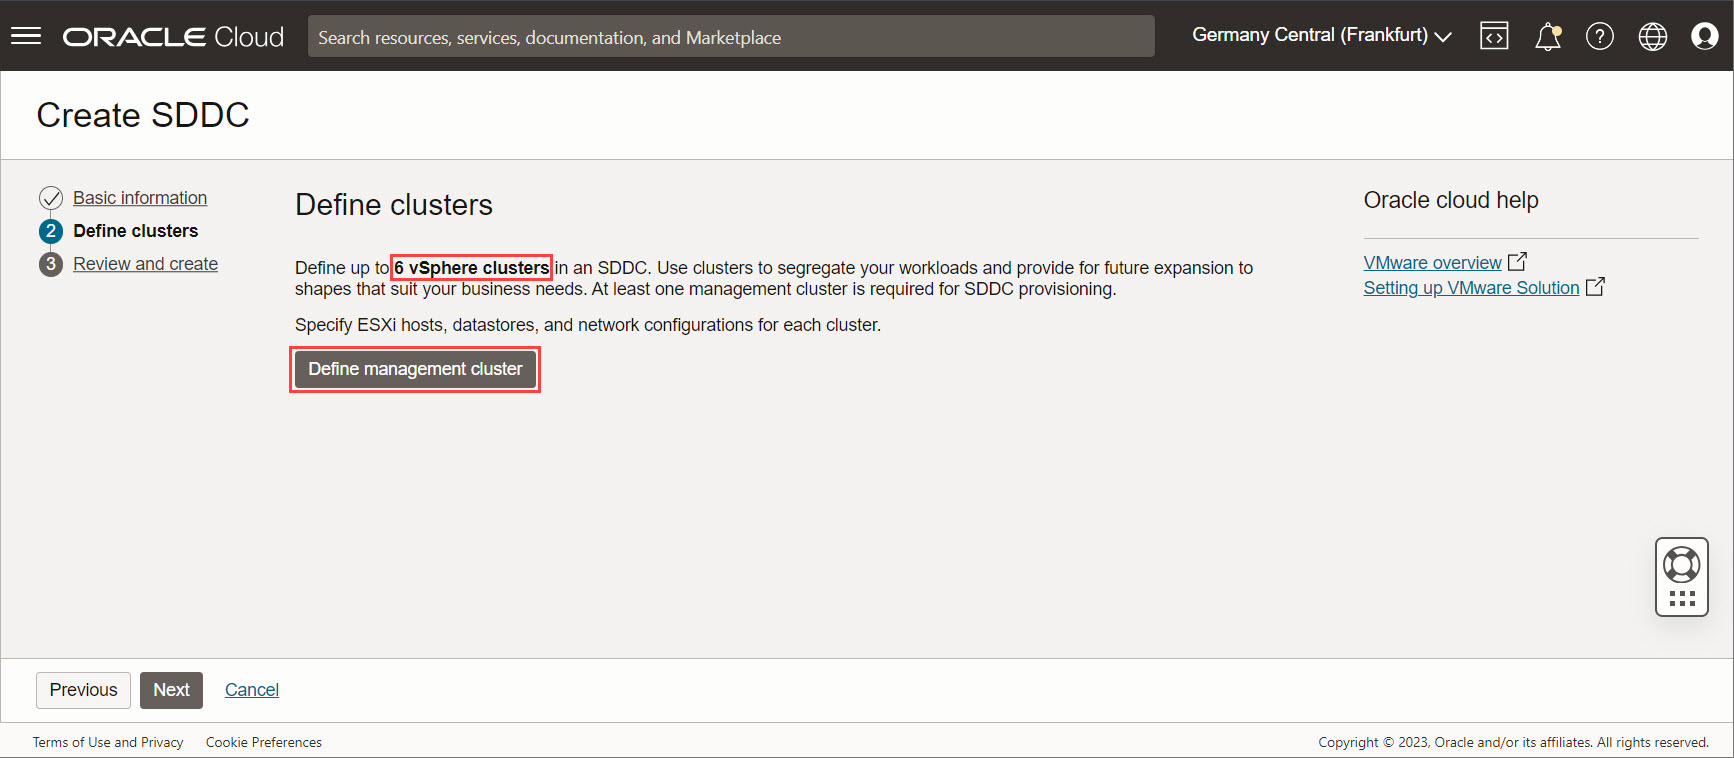Open the notifications bell
The width and height of the screenshot is (1734, 758).
(1548, 37)
